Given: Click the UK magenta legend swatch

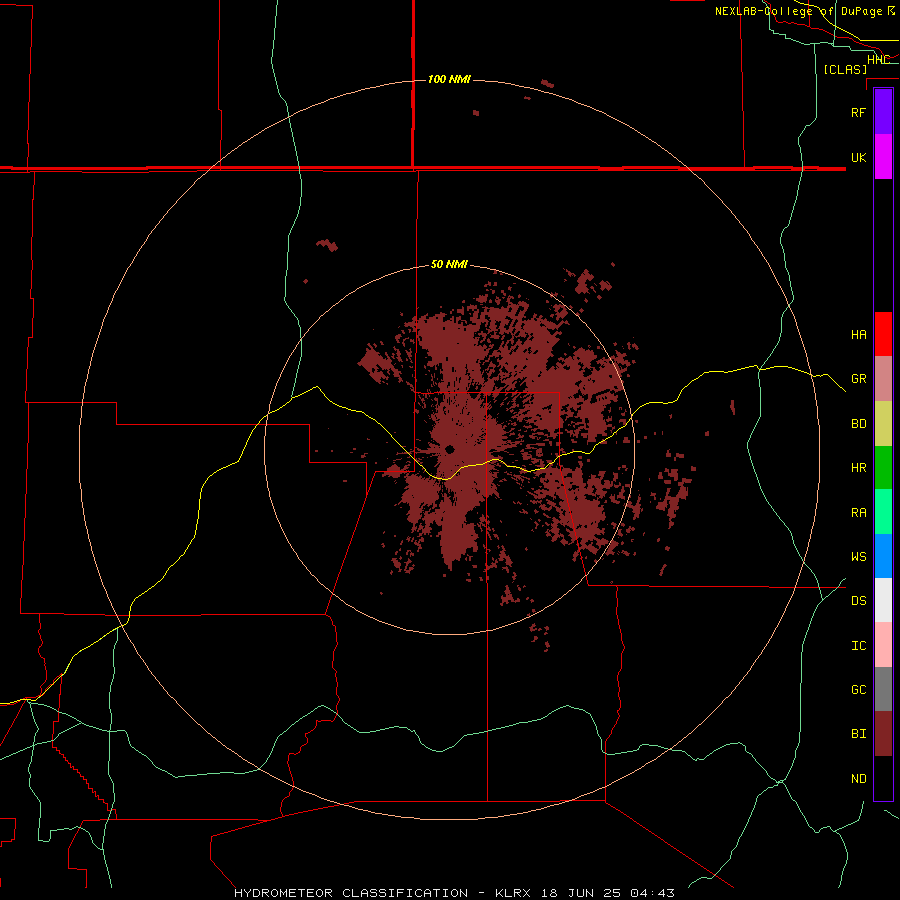Looking at the screenshot, I should [x=883, y=157].
